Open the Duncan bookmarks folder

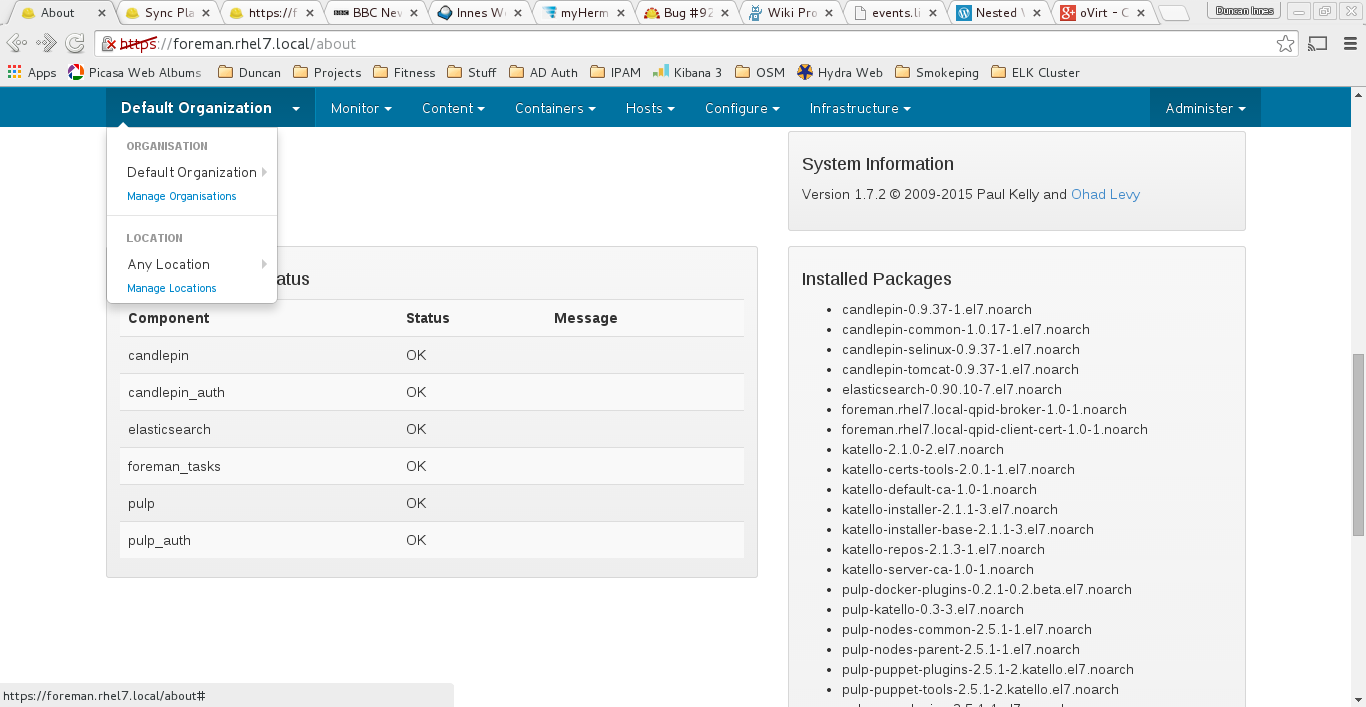(249, 72)
